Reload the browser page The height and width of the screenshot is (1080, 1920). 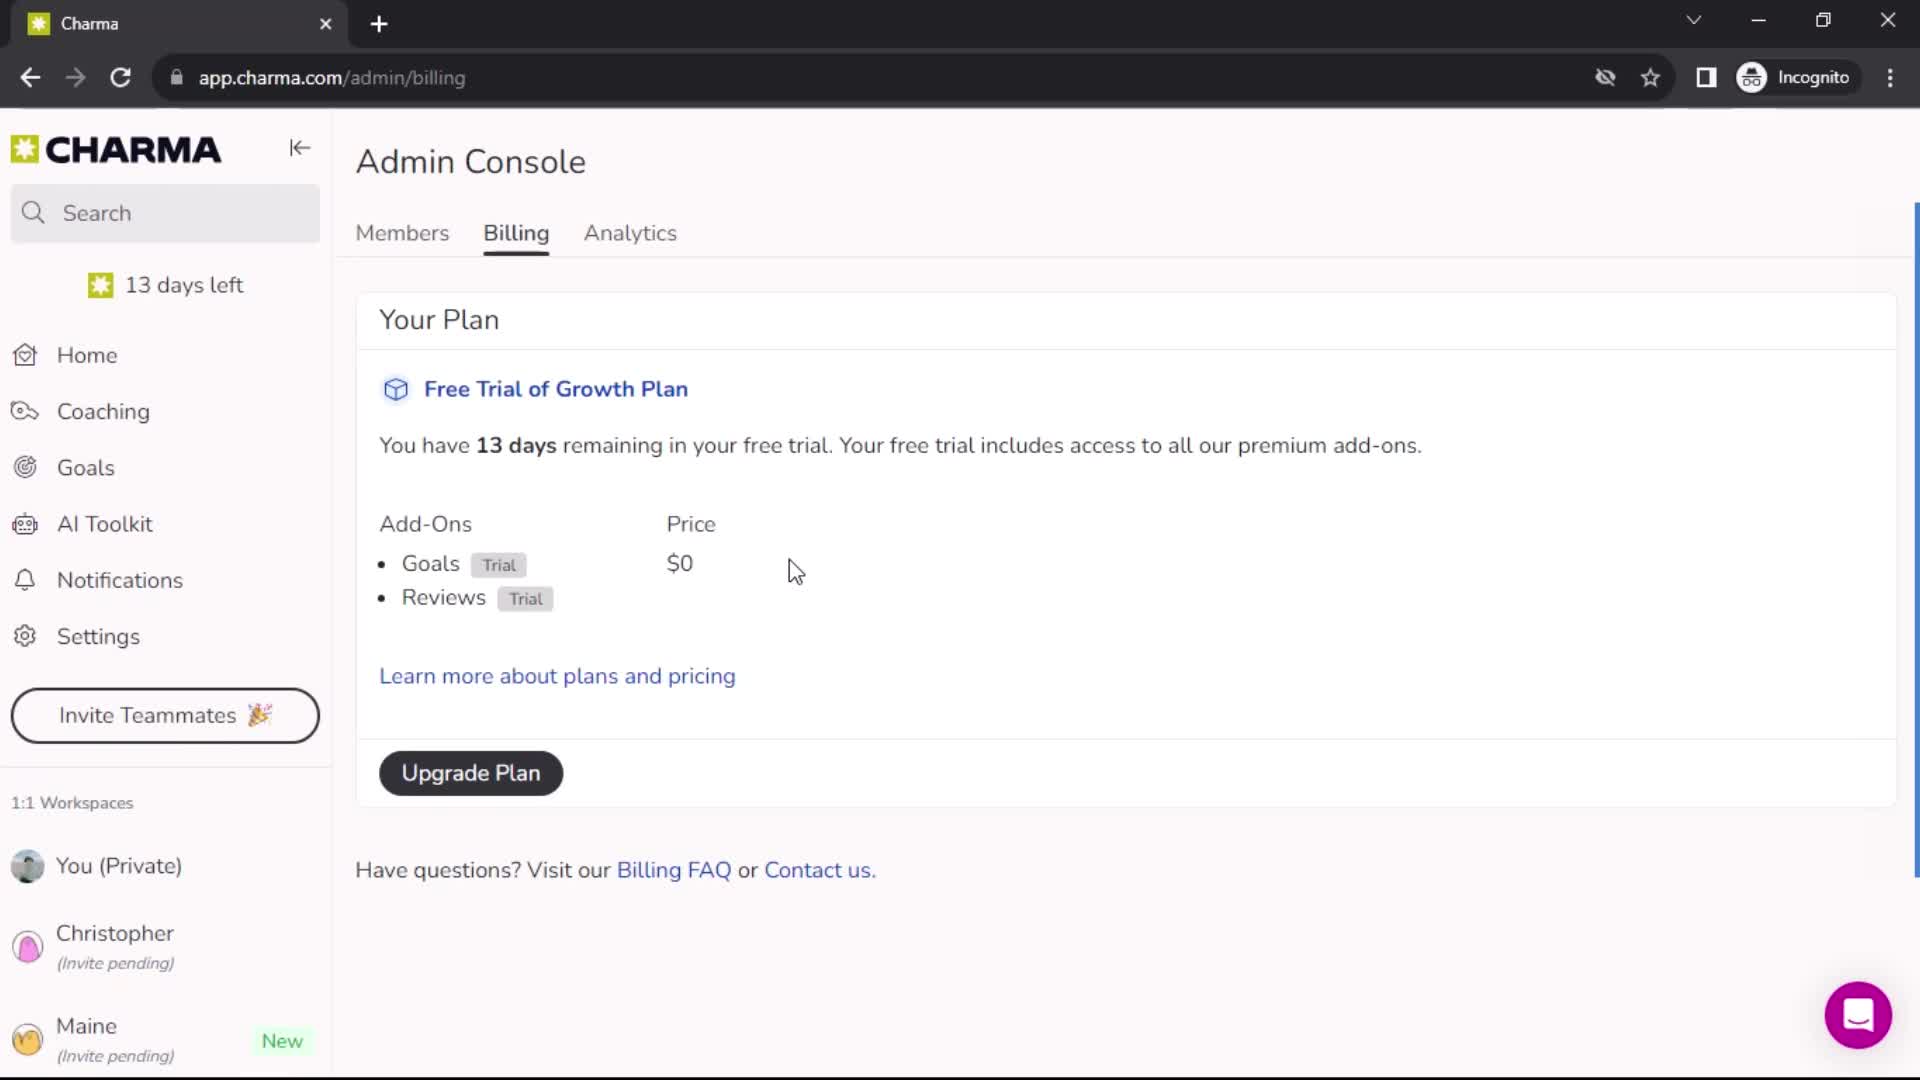(x=120, y=78)
